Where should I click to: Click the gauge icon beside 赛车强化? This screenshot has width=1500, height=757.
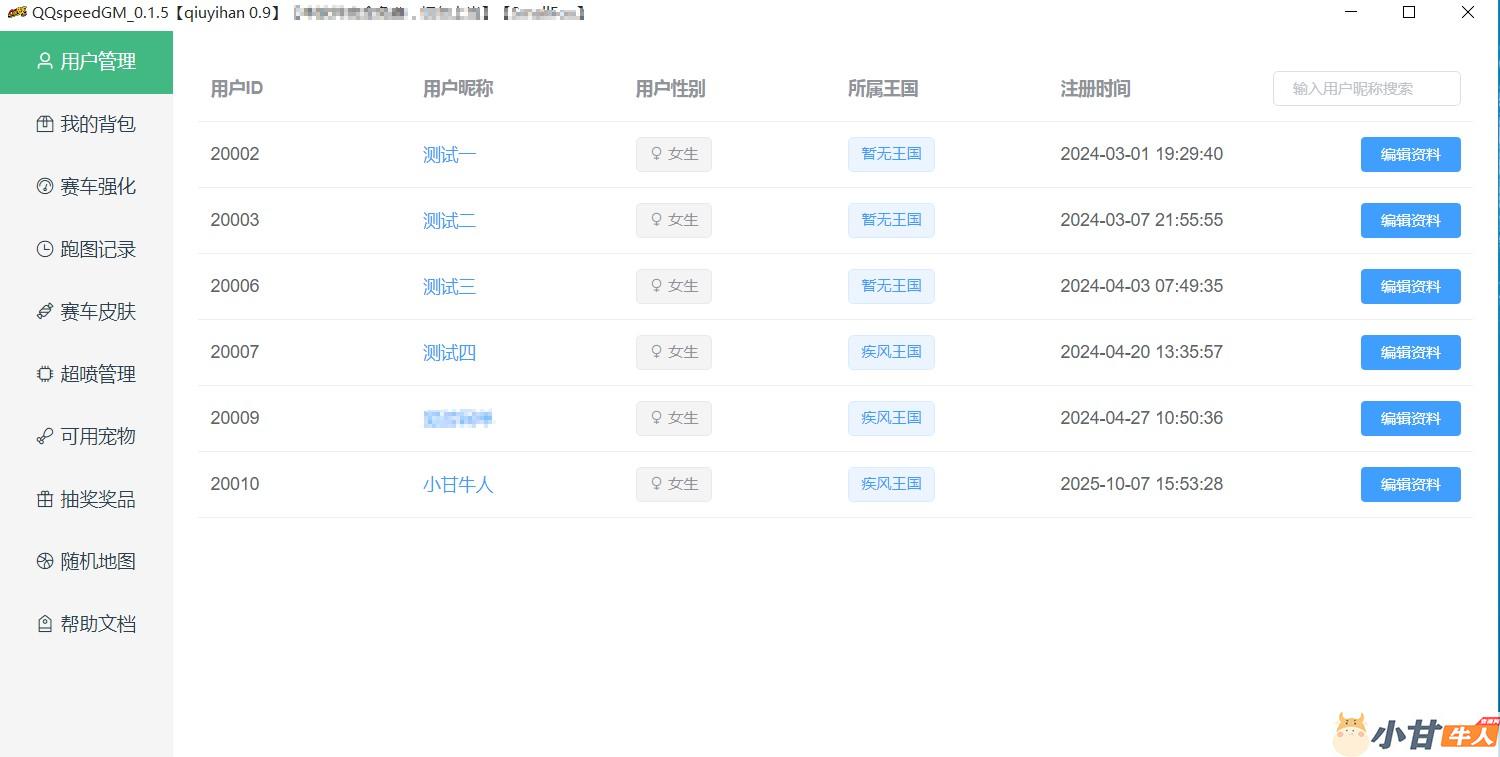click(x=44, y=186)
